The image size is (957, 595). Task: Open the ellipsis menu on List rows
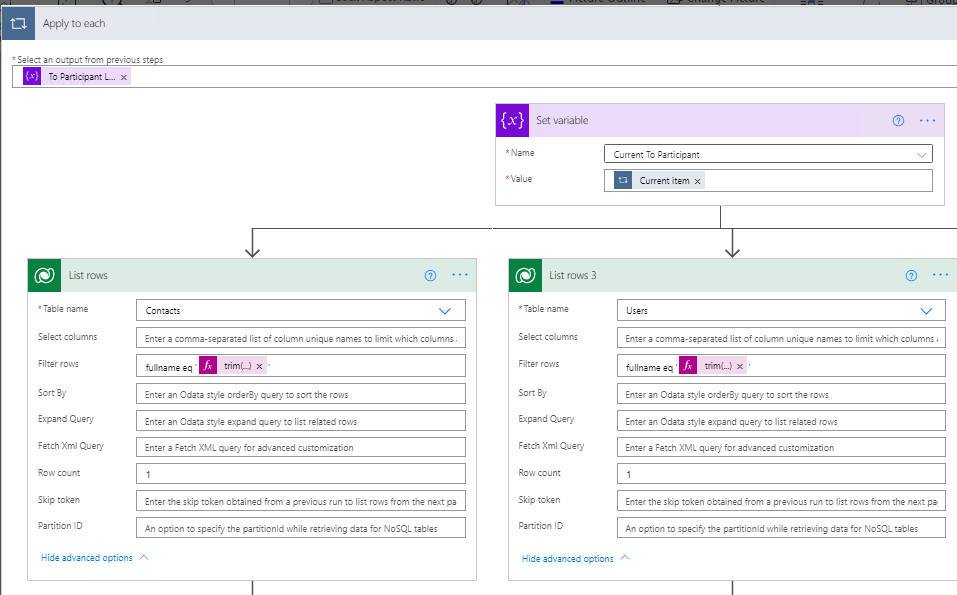[459, 275]
